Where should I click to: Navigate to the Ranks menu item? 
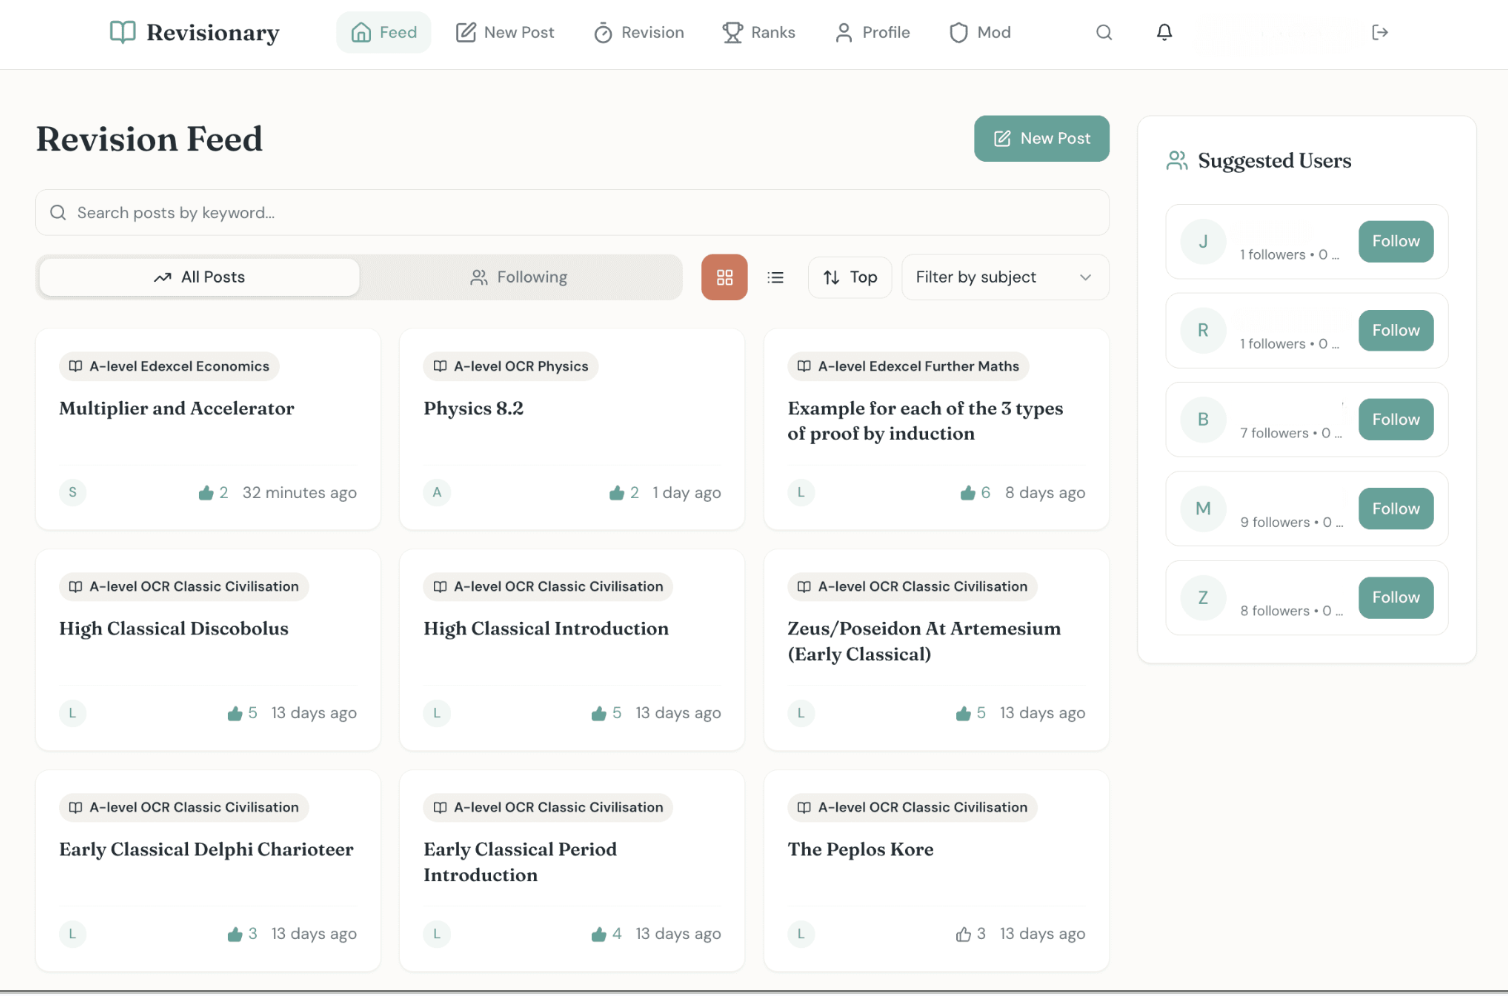(759, 32)
